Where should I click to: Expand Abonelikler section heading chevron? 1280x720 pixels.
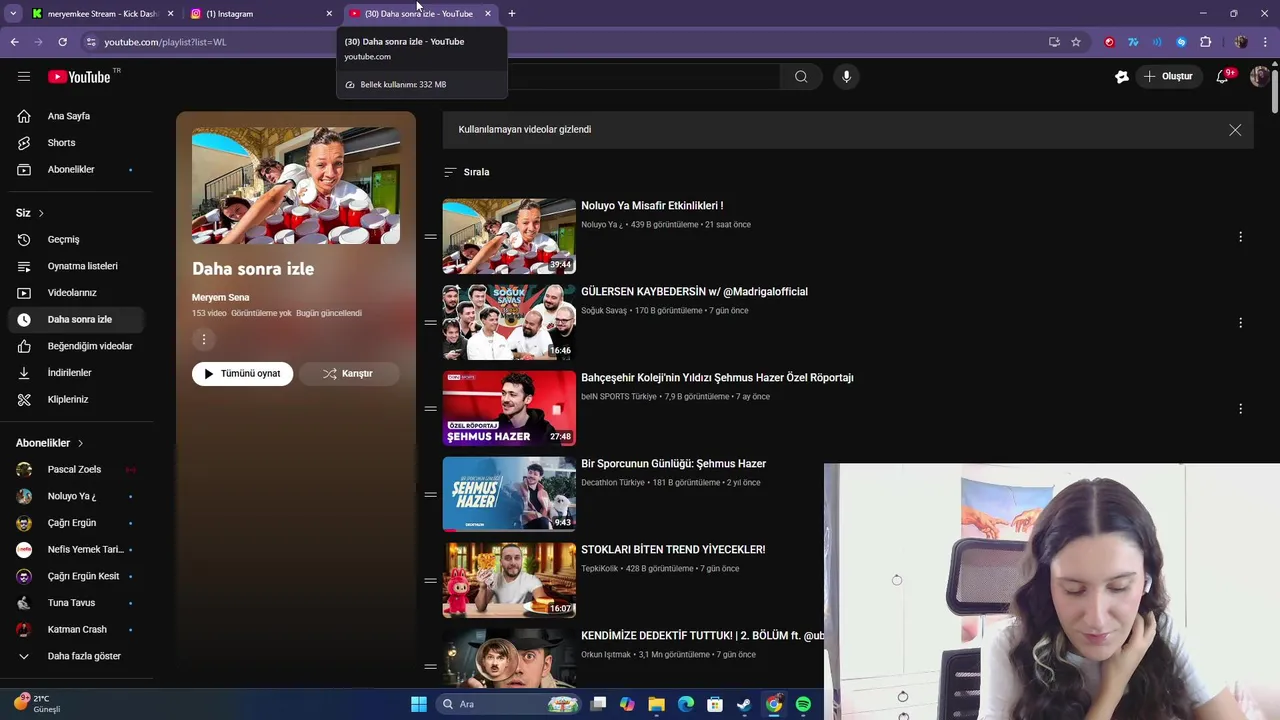[x=80, y=443]
